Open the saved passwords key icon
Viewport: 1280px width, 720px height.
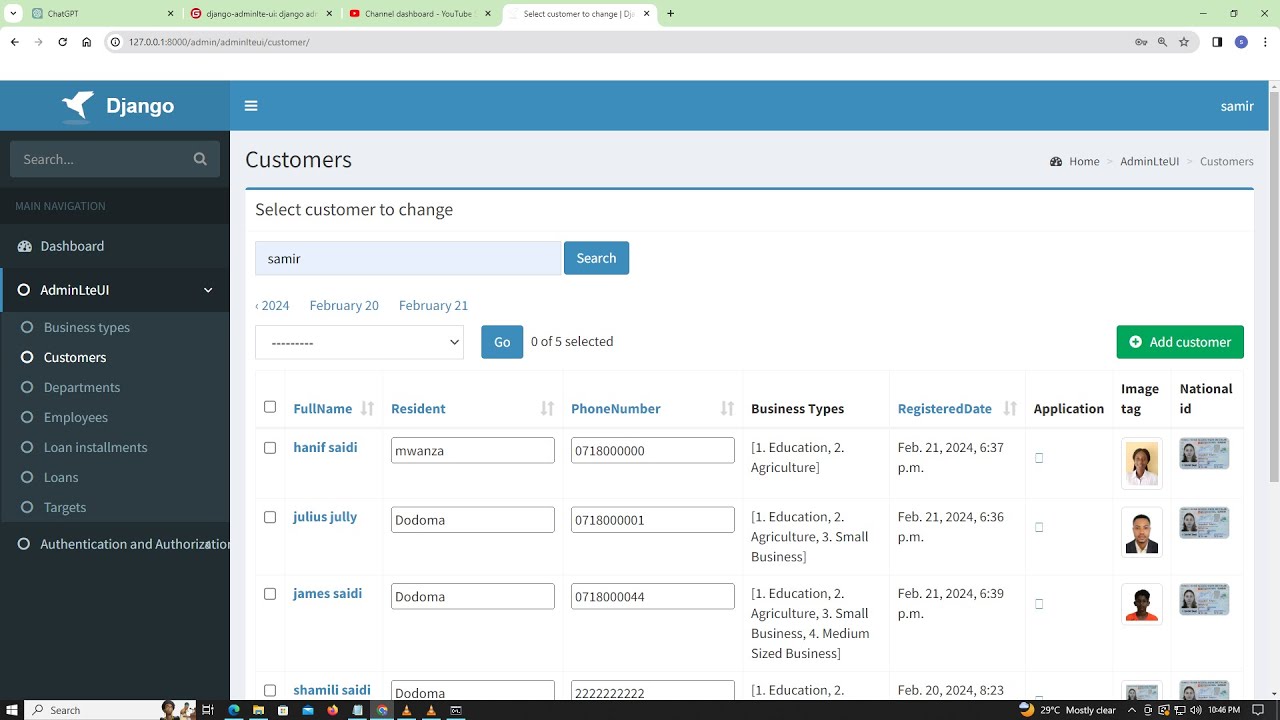(x=1140, y=42)
